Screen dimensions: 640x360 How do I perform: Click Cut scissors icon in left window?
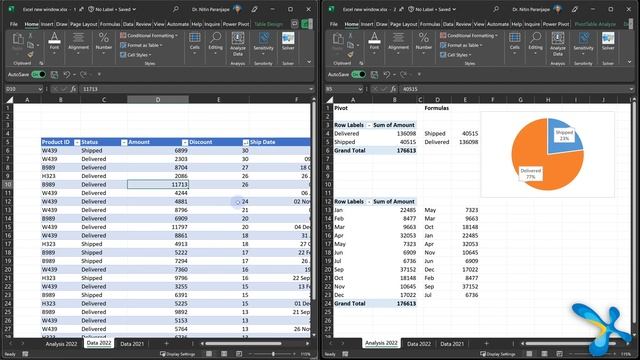click(30, 36)
